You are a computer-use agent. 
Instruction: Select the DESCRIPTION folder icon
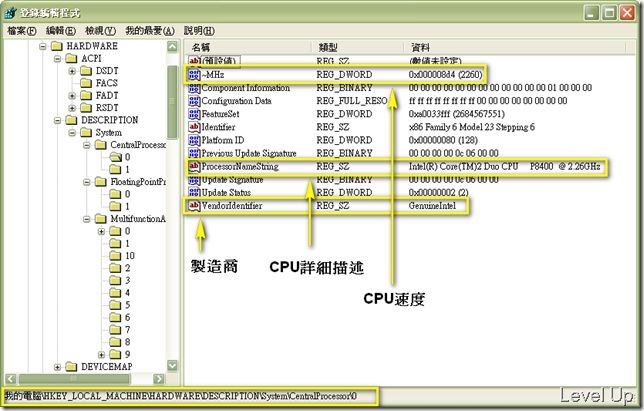pyautogui.click(x=71, y=120)
